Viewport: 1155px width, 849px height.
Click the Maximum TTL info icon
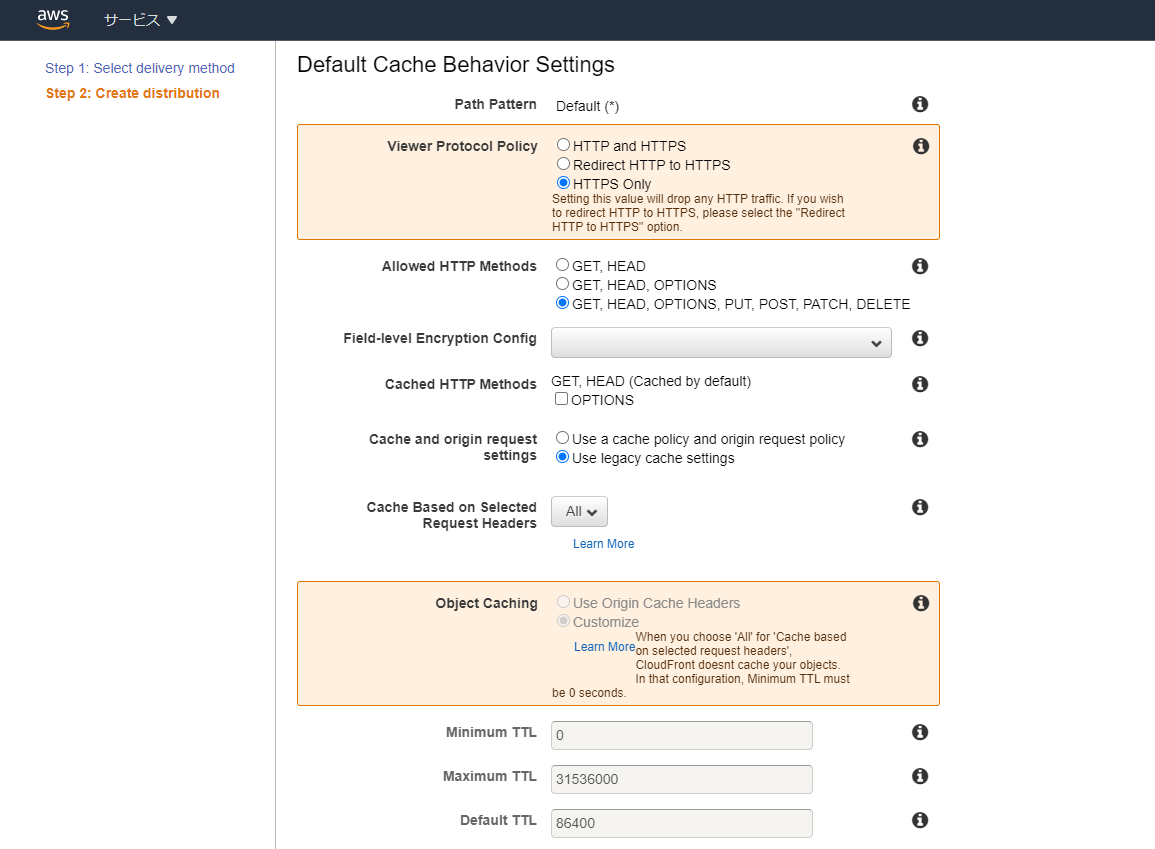pos(920,776)
